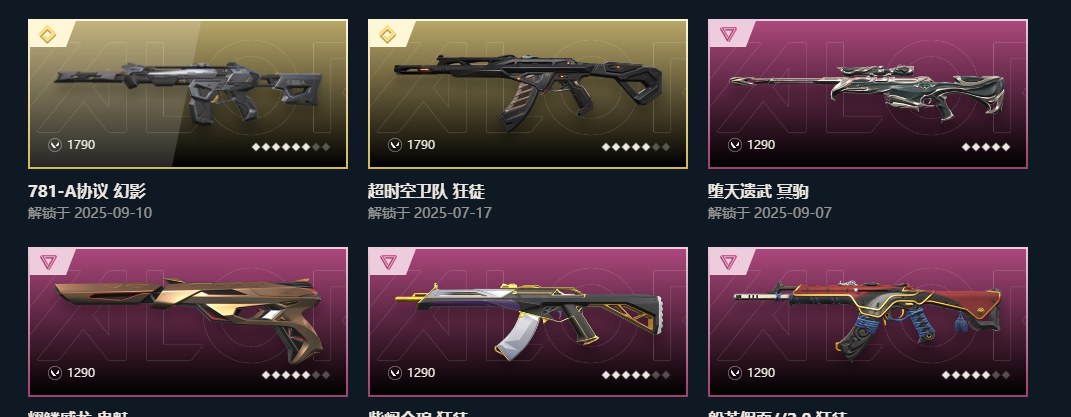Click the pink tier icon on 堕天遗武 冥驹 card
Screen dimensions: 1071x417
(x=727, y=33)
